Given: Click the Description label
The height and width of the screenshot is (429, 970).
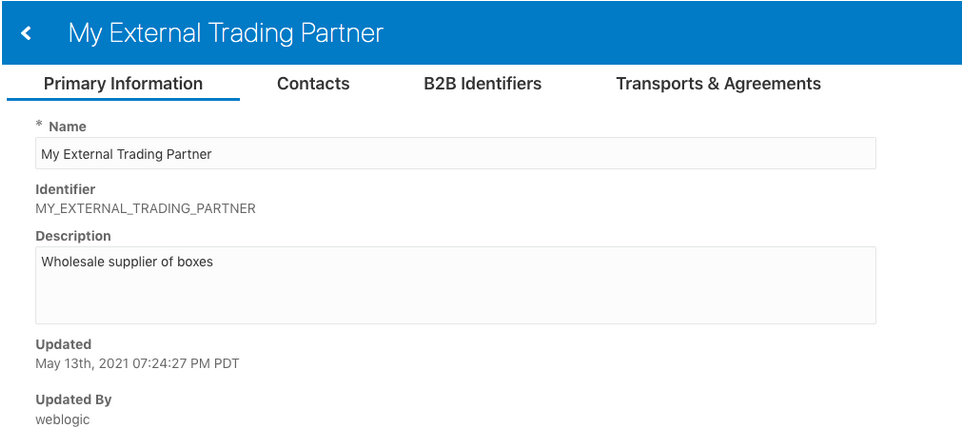Looking at the screenshot, I should [x=73, y=236].
